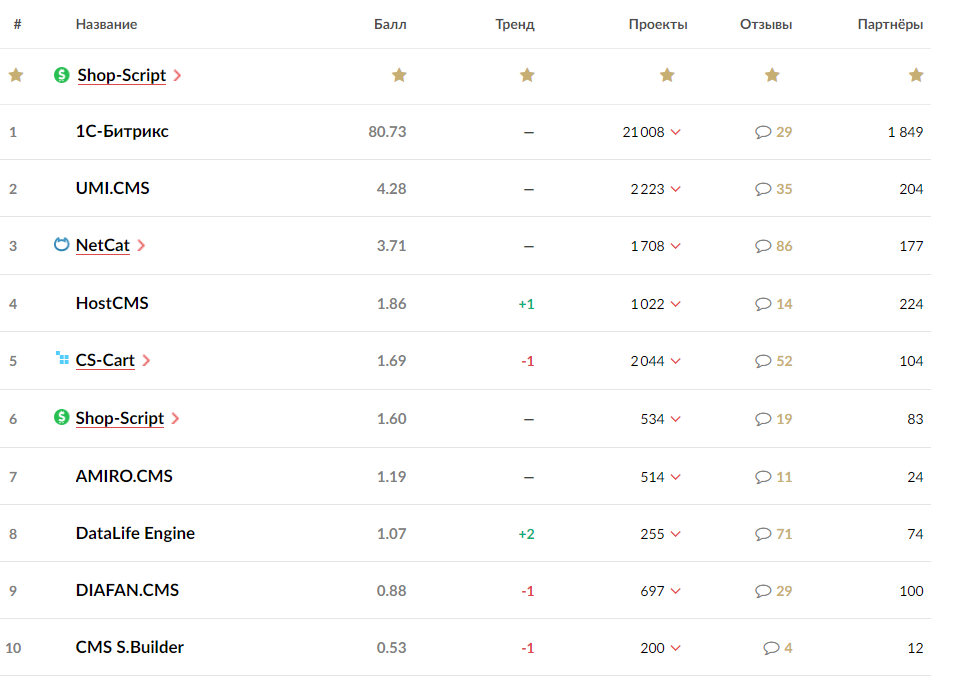959x677 pixels.
Task: Open the speech bubble icon for 1С-Битрикс reviews
Action: [x=763, y=132]
